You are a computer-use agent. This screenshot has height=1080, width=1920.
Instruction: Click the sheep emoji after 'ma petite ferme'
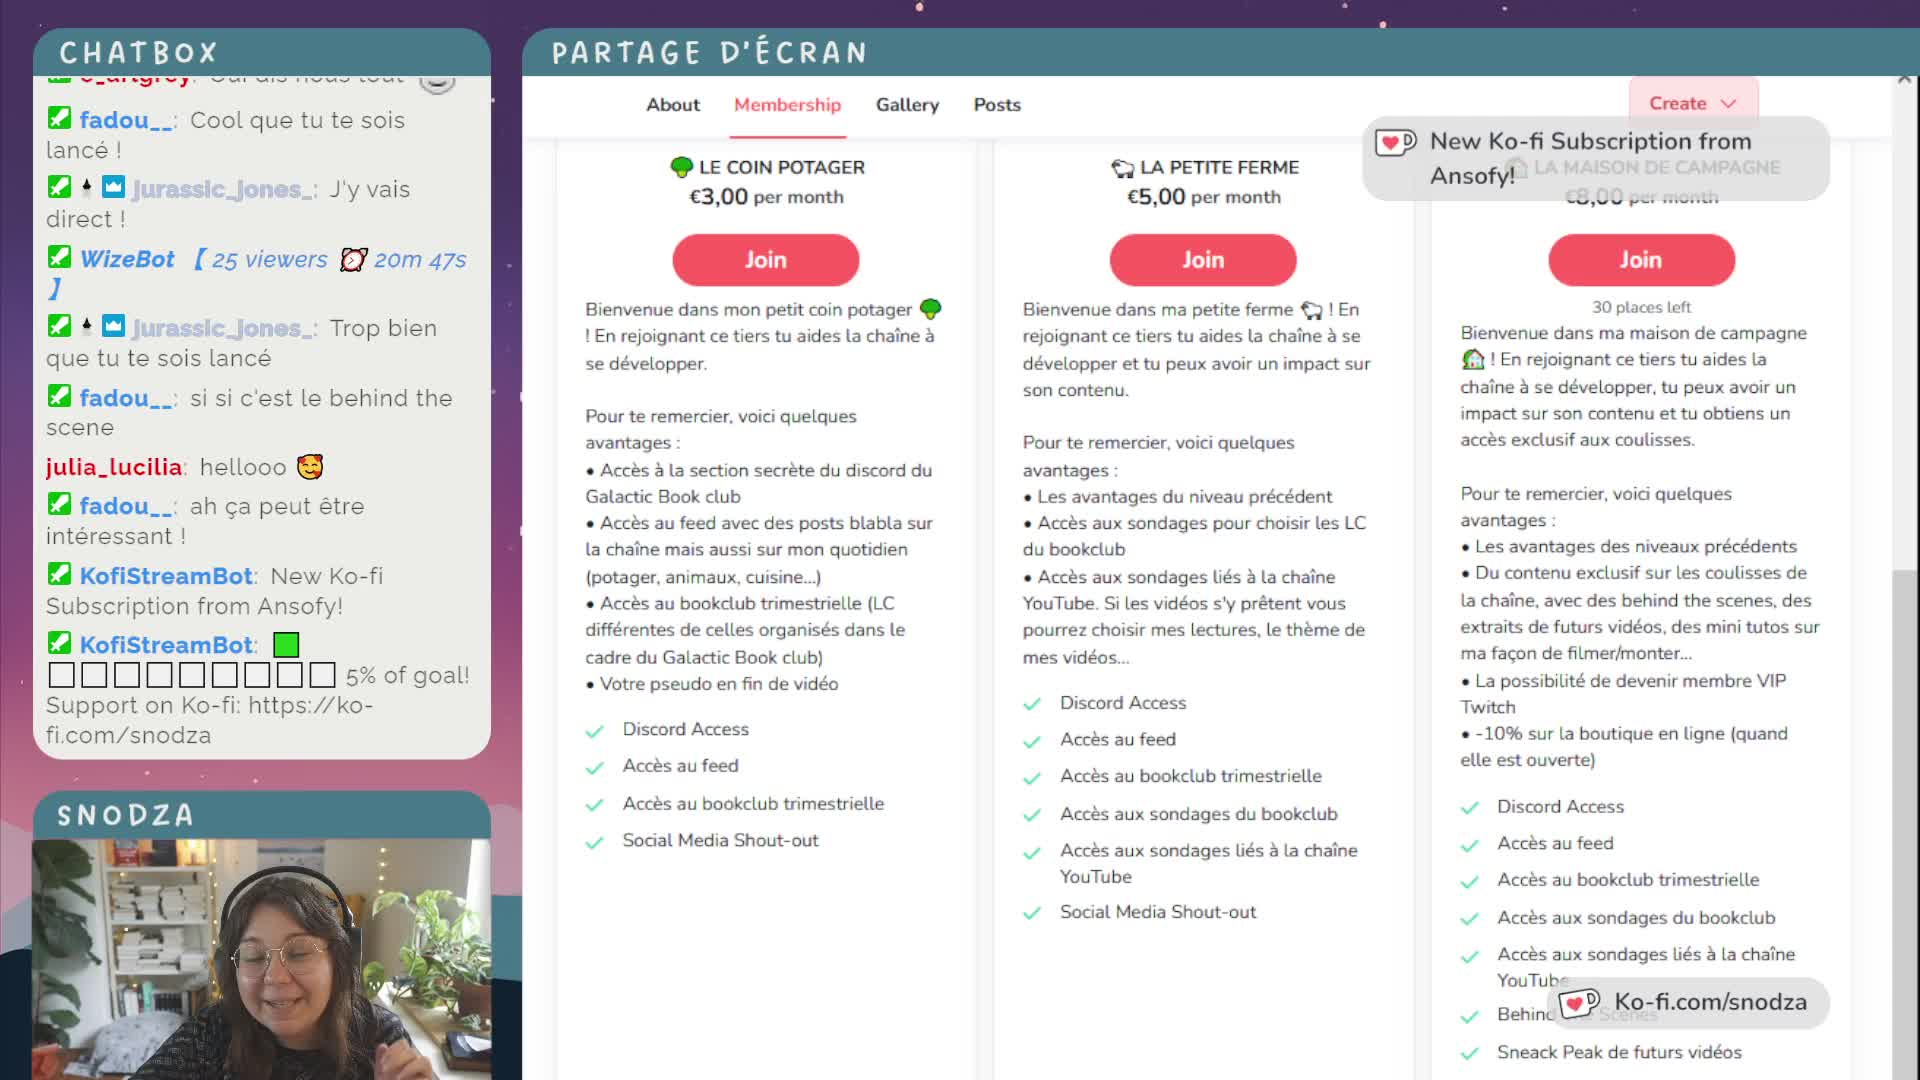pos(1311,310)
